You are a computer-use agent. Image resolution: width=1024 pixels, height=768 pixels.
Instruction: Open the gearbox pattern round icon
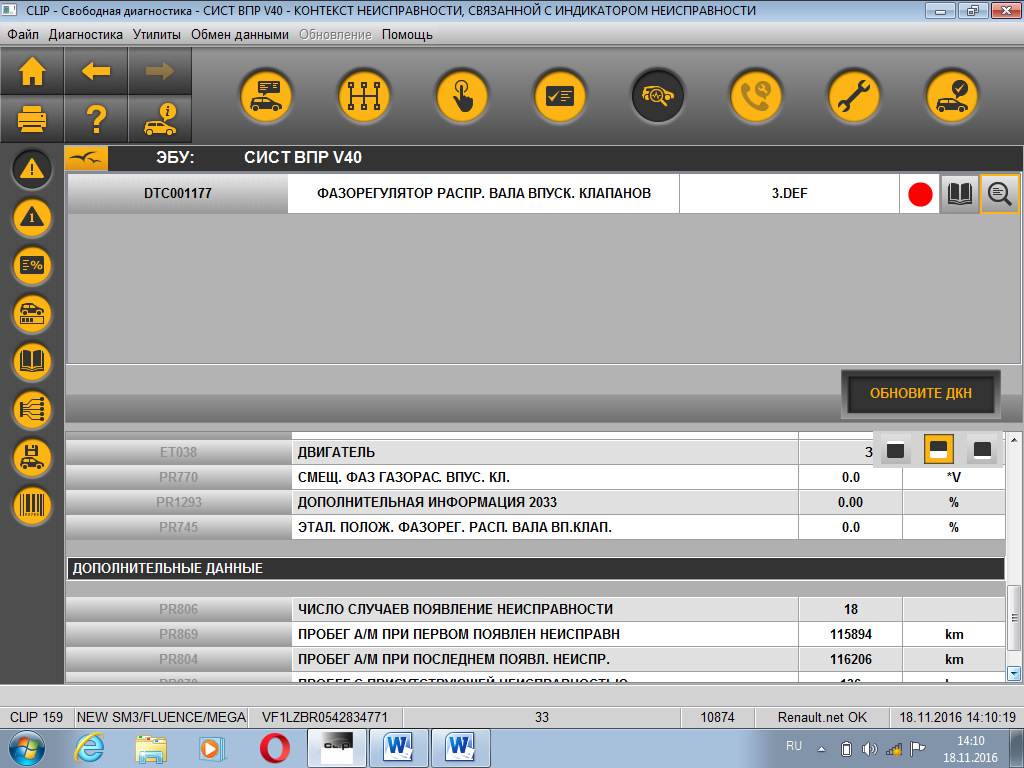tap(364, 96)
